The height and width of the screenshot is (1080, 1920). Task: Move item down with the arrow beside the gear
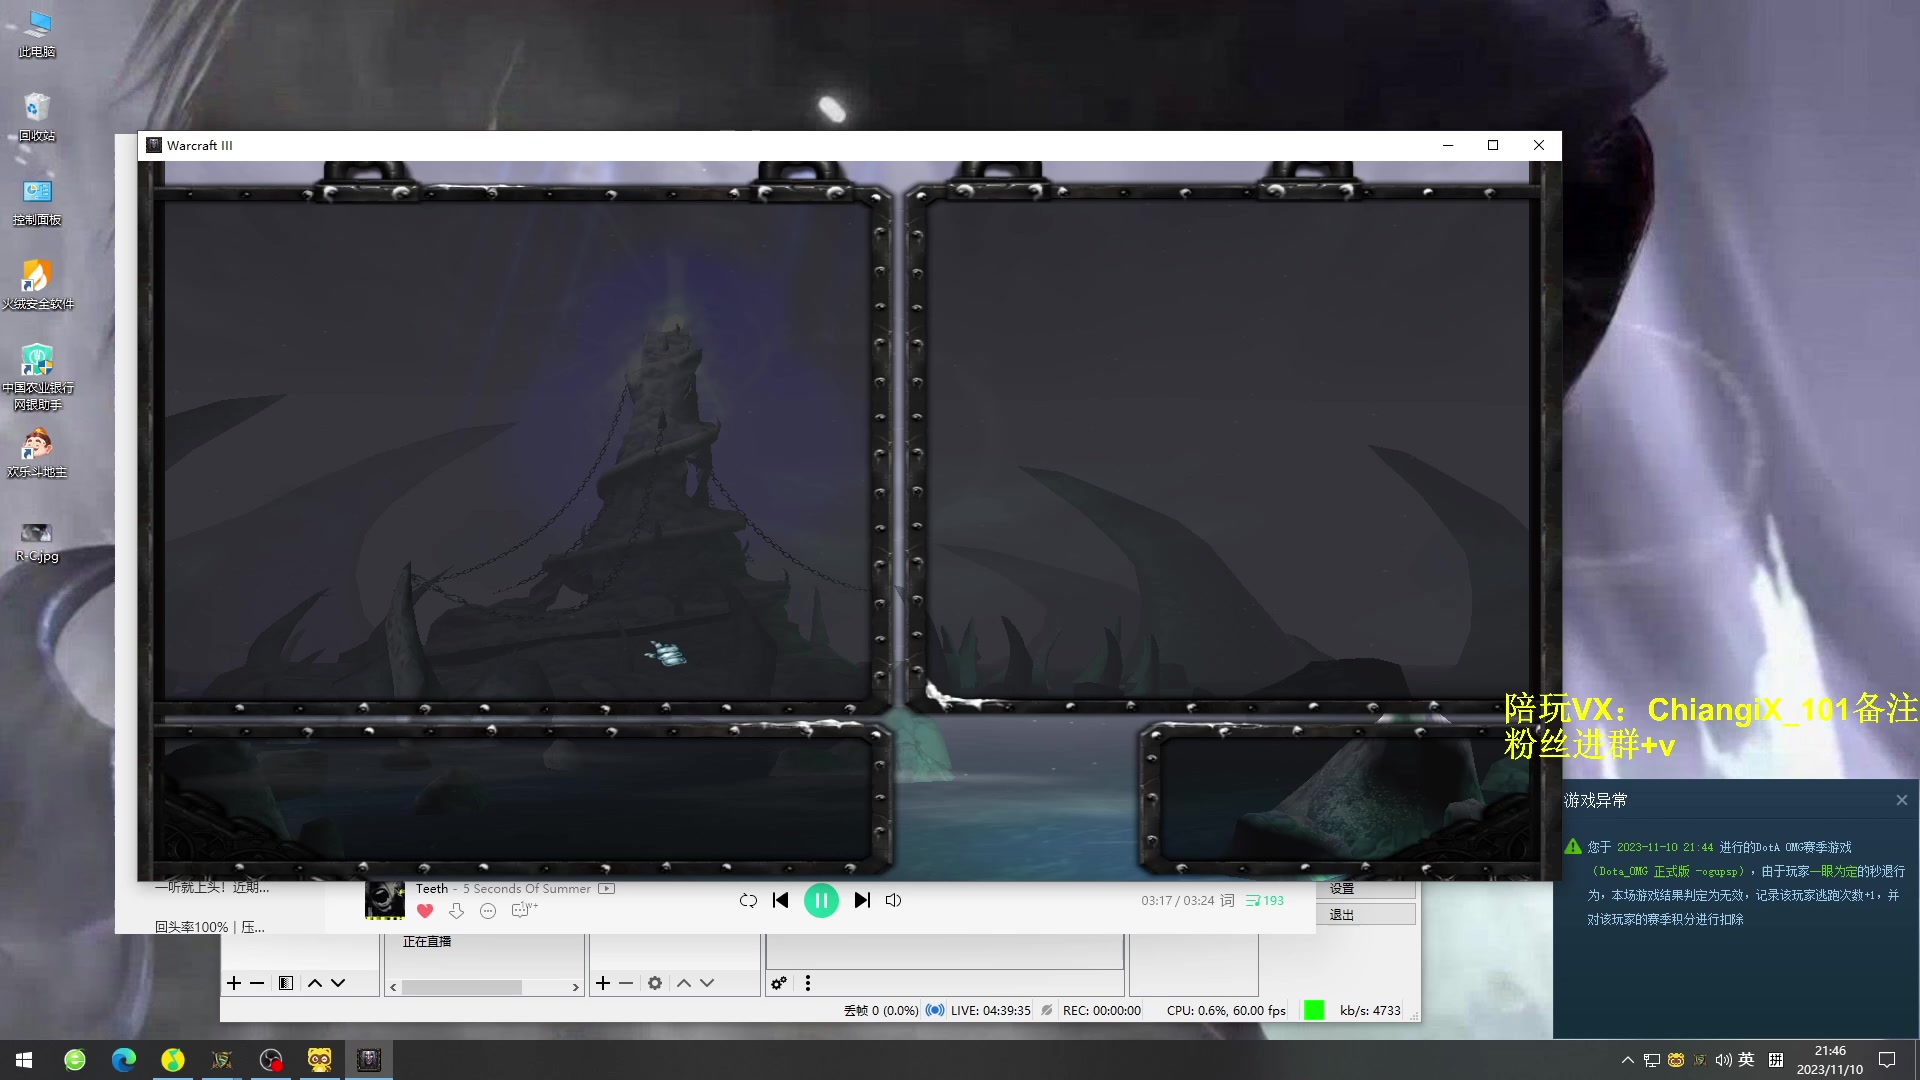point(707,983)
